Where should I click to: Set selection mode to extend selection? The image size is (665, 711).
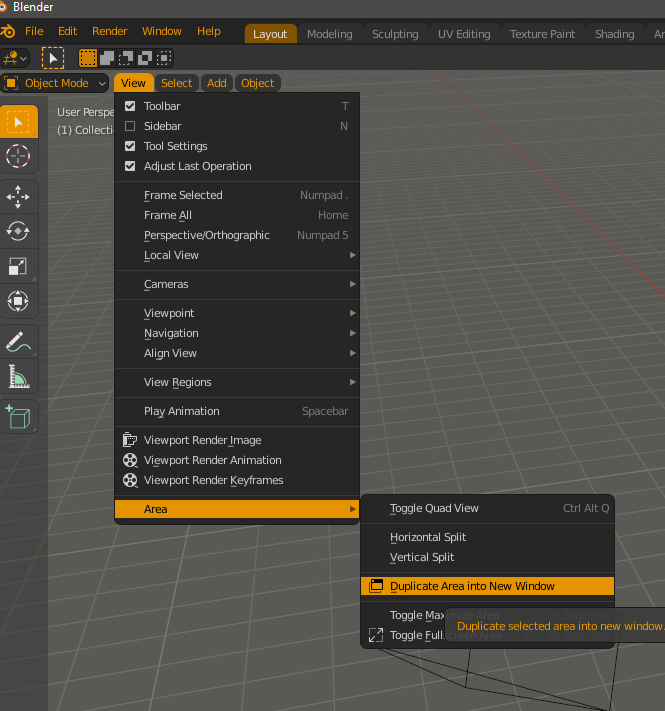(107, 58)
